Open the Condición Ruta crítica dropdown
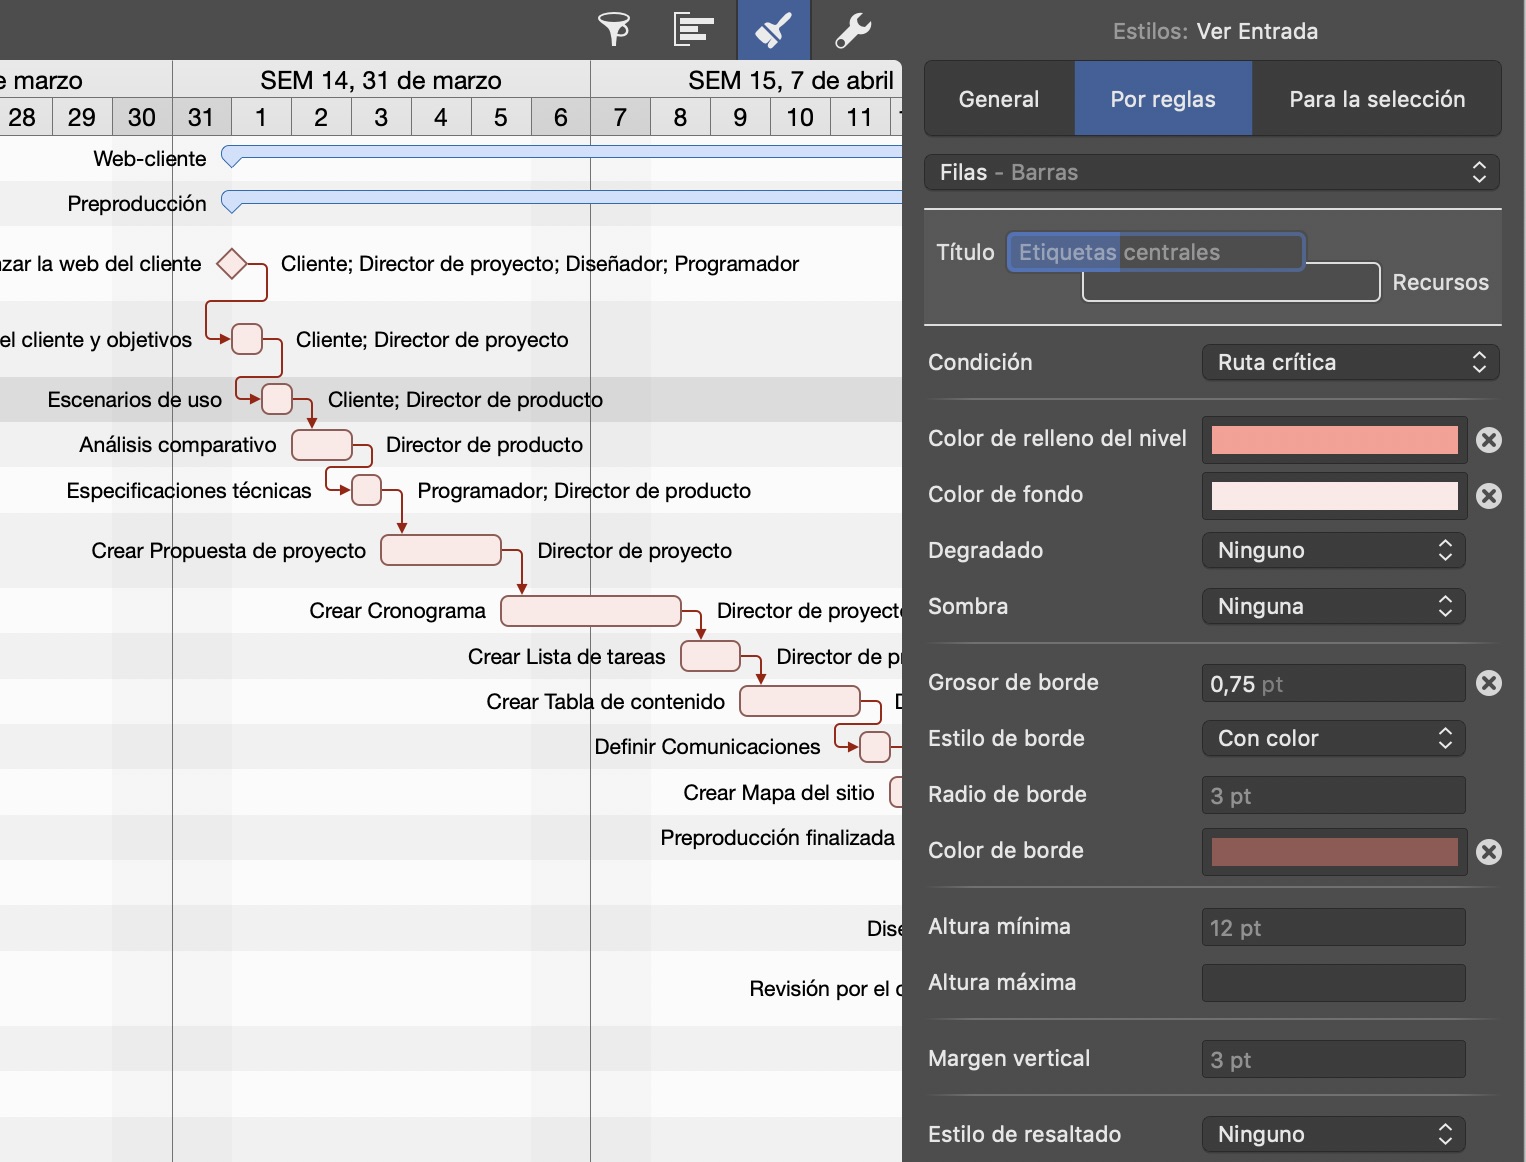Image resolution: width=1526 pixels, height=1162 pixels. point(1350,362)
